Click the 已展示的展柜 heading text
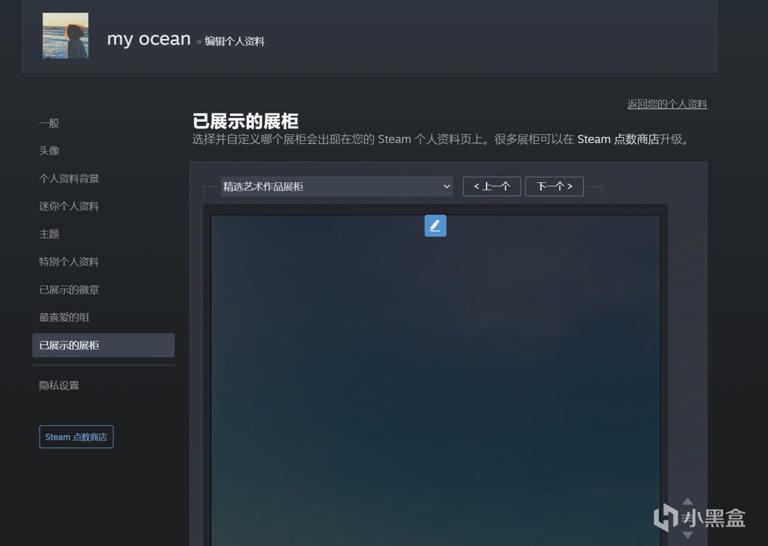The height and width of the screenshot is (546, 768). coord(245,121)
